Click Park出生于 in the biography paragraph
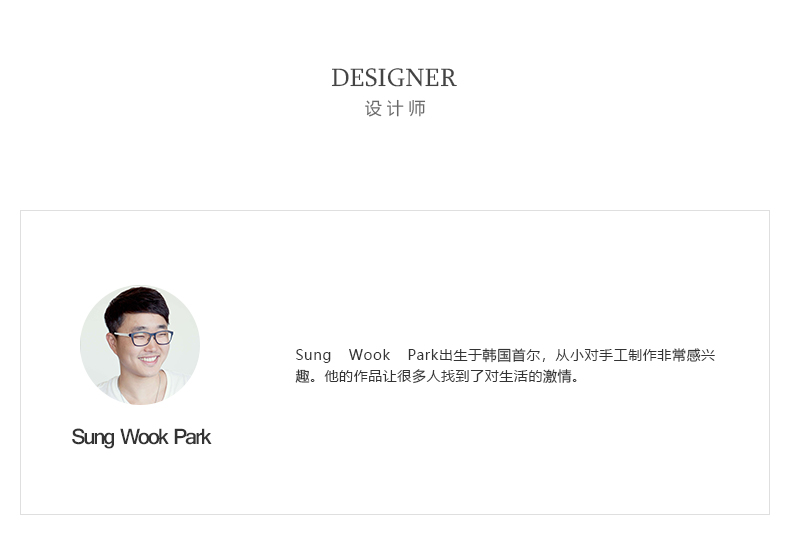This screenshot has height=535, width=790. coord(444,355)
